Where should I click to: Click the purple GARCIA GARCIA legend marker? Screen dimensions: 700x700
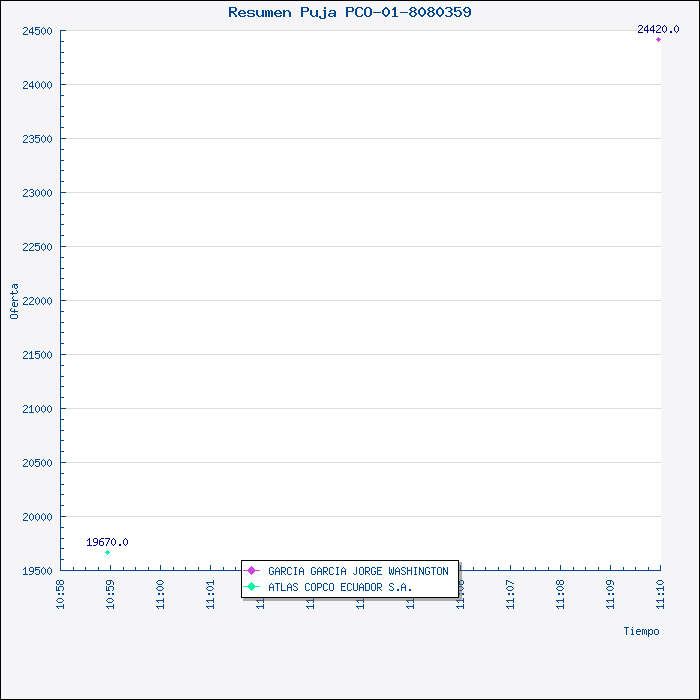pyautogui.click(x=252, y=571)
